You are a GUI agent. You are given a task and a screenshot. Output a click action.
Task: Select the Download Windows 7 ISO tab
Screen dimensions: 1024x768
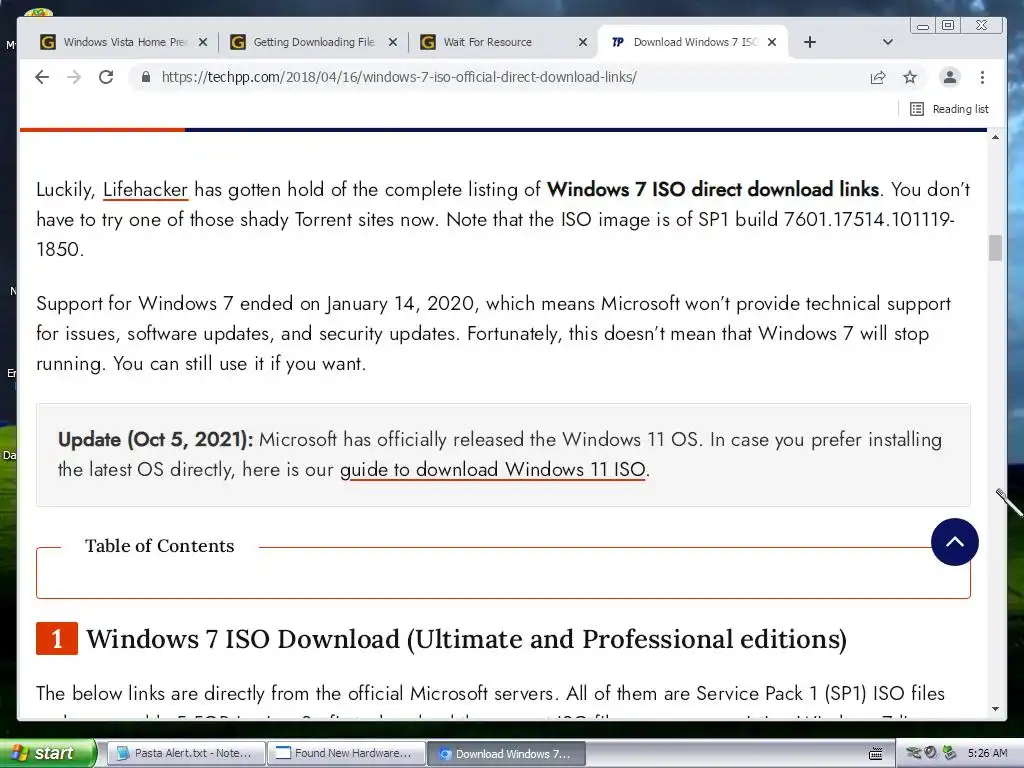(692, 42)
